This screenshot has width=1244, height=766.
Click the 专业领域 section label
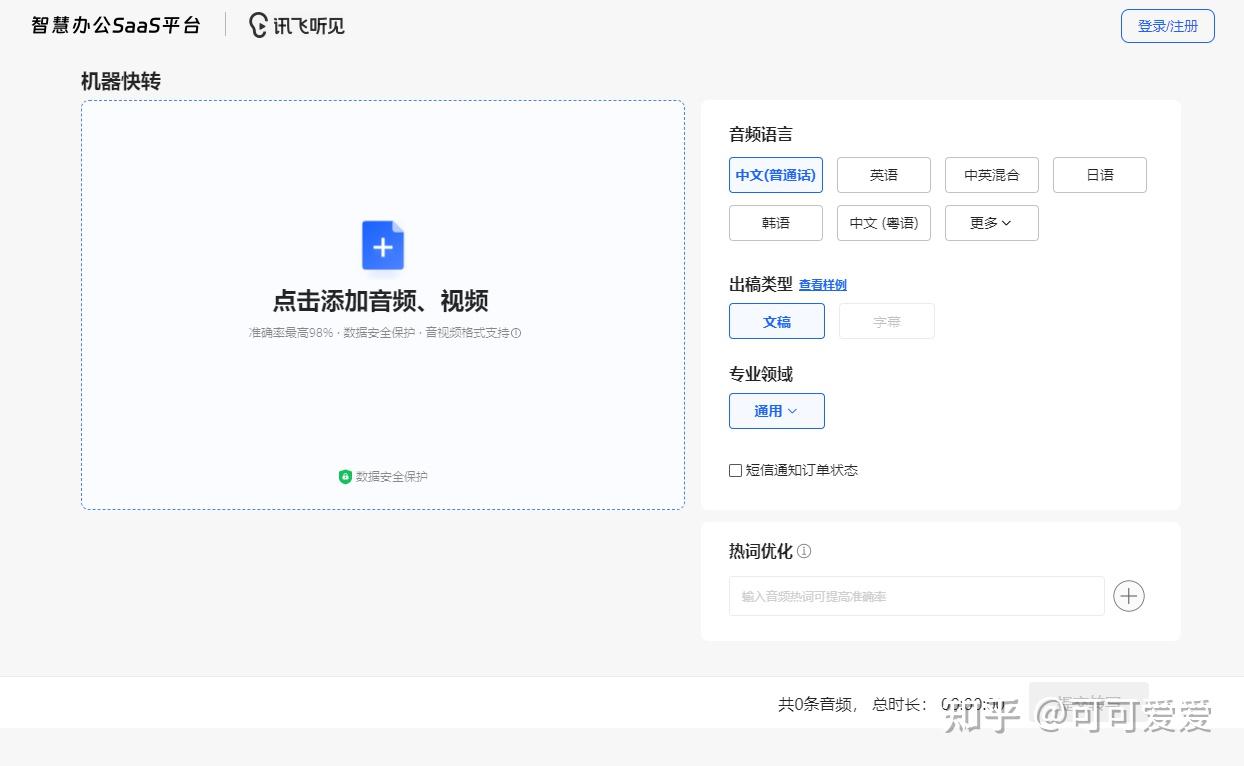(761, 374)
